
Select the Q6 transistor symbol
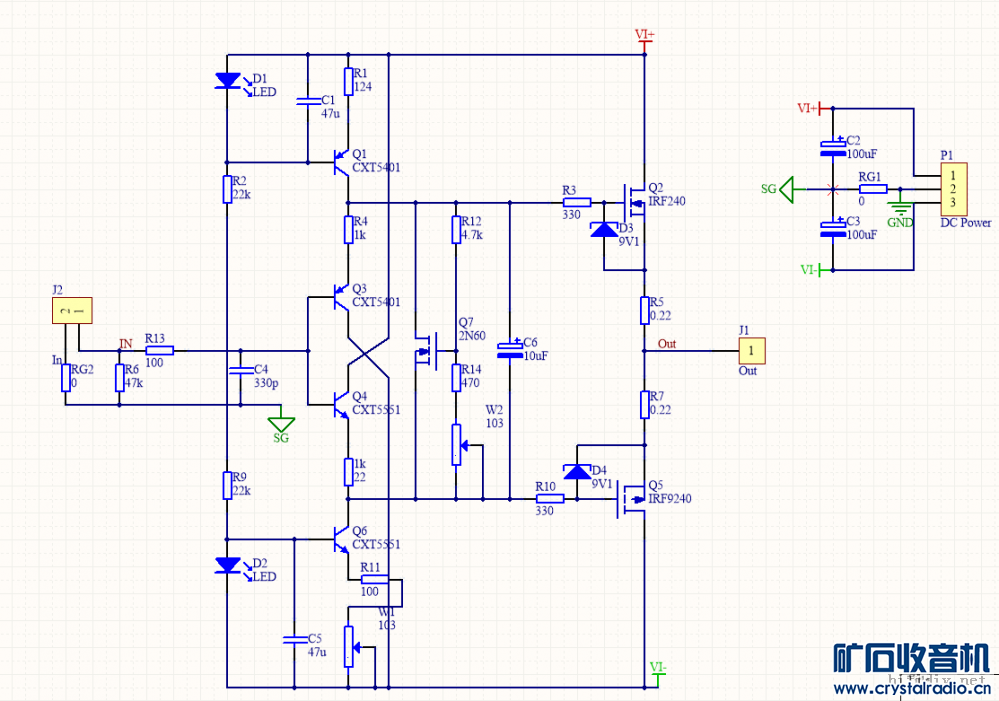[340, 539]
